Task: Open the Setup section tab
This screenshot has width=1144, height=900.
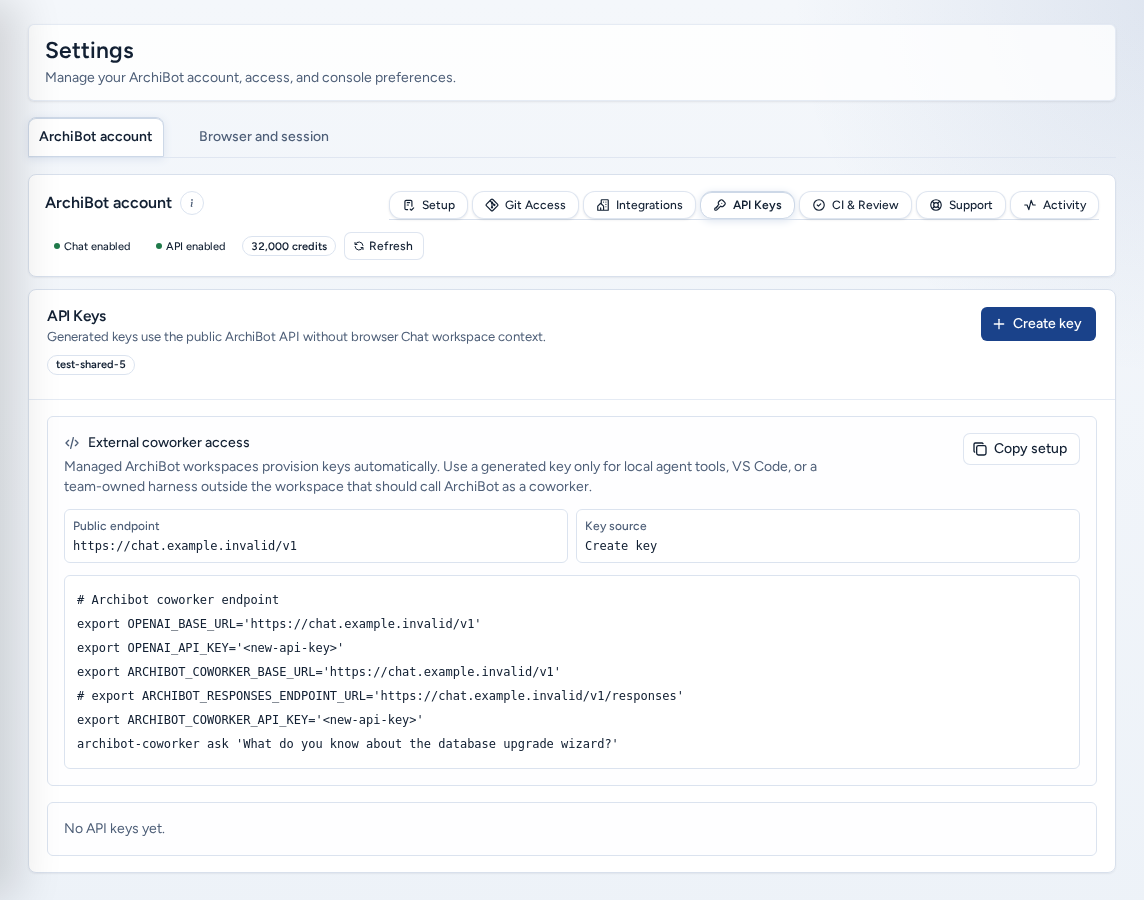Action: click(x=429, y=205)
